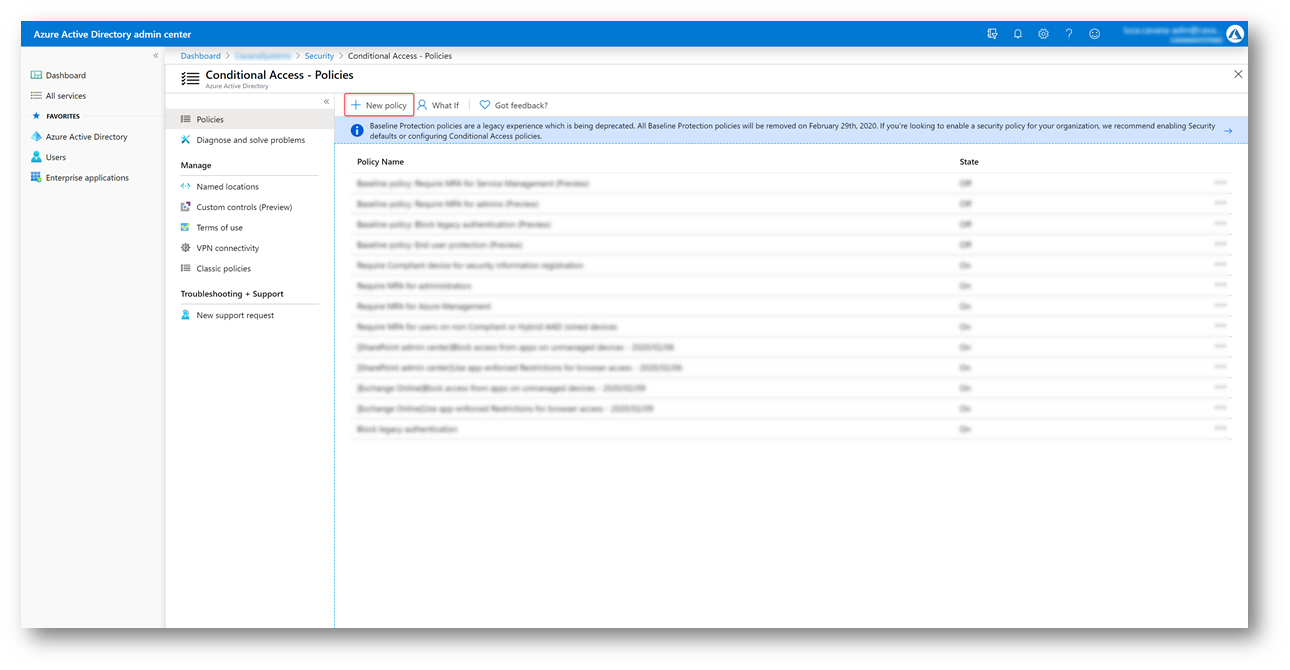Viewport: 1290px width, 670px height.
Task: Click the plus icon for New policy
Action: pos(356,105)
